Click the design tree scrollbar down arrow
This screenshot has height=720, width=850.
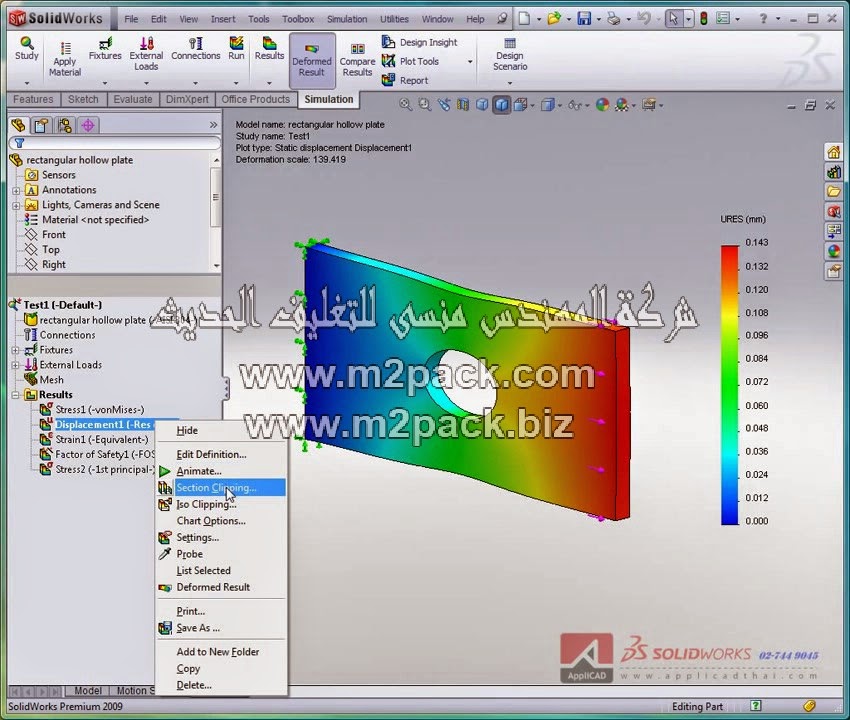(216, 266)
